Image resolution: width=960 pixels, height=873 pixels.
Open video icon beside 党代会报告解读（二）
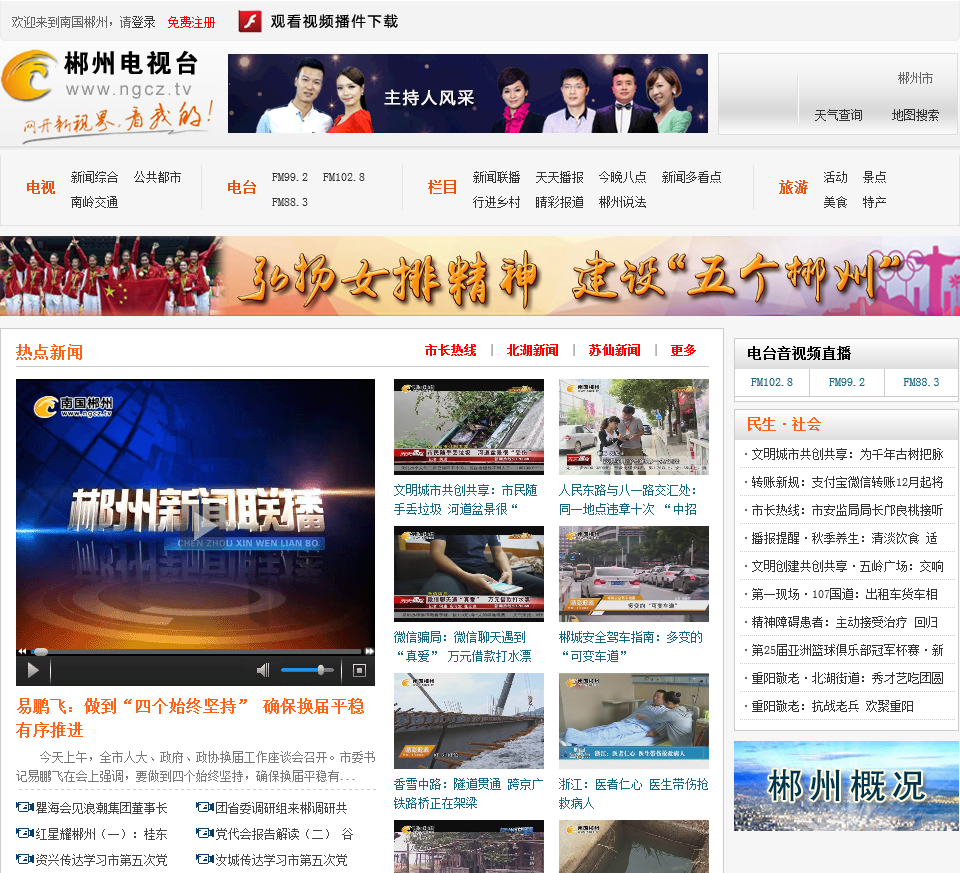tap(204, 833)
